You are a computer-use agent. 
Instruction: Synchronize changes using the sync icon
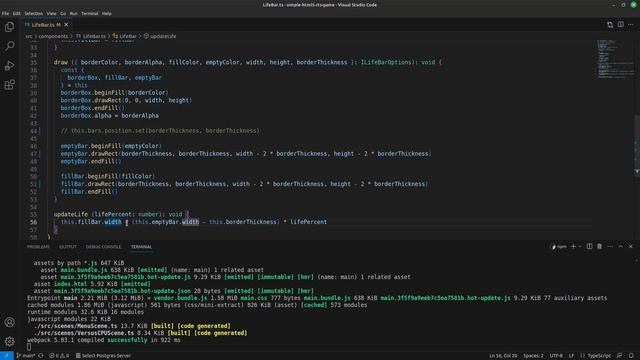point(41,356)
